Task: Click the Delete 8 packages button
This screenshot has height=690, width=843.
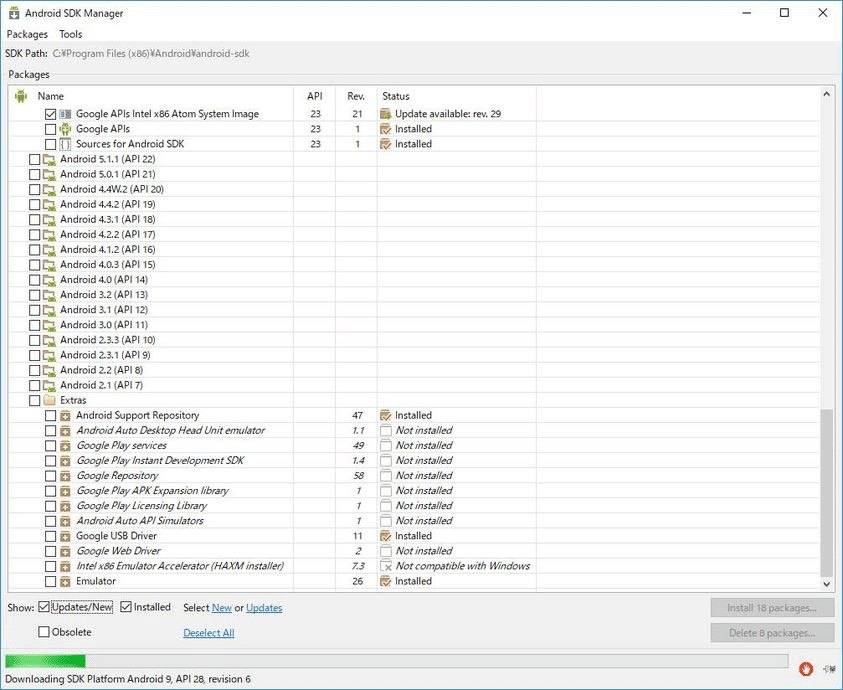Action: (x=772, y=633)
